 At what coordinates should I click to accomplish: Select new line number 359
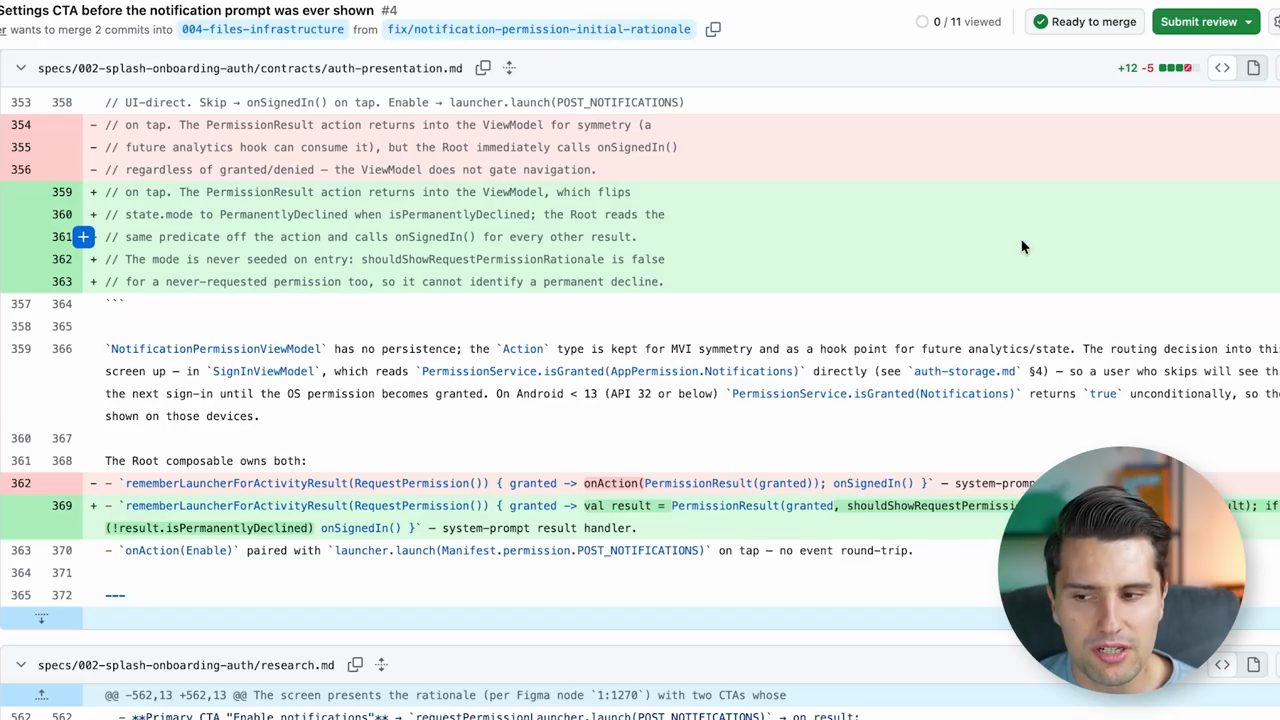pos(62,192)
